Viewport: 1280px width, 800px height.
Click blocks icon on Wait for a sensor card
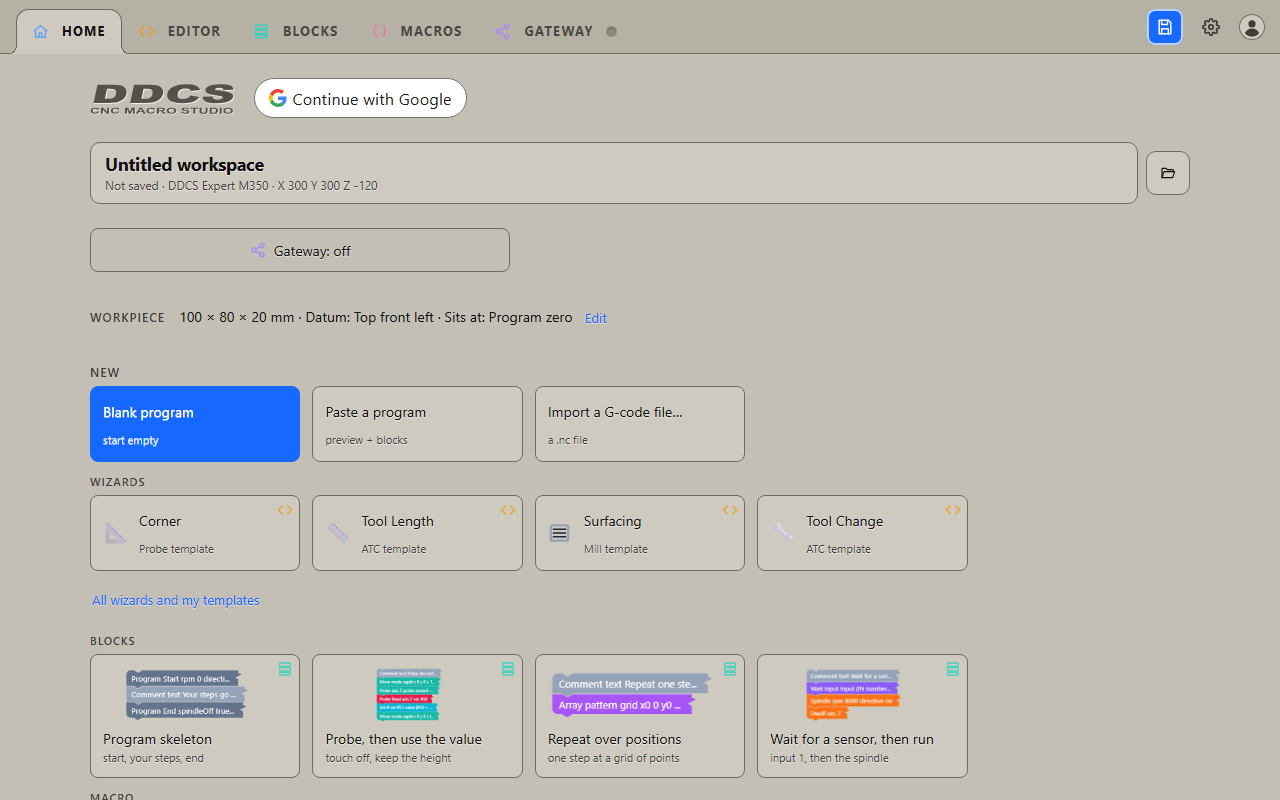click(953, 668)
